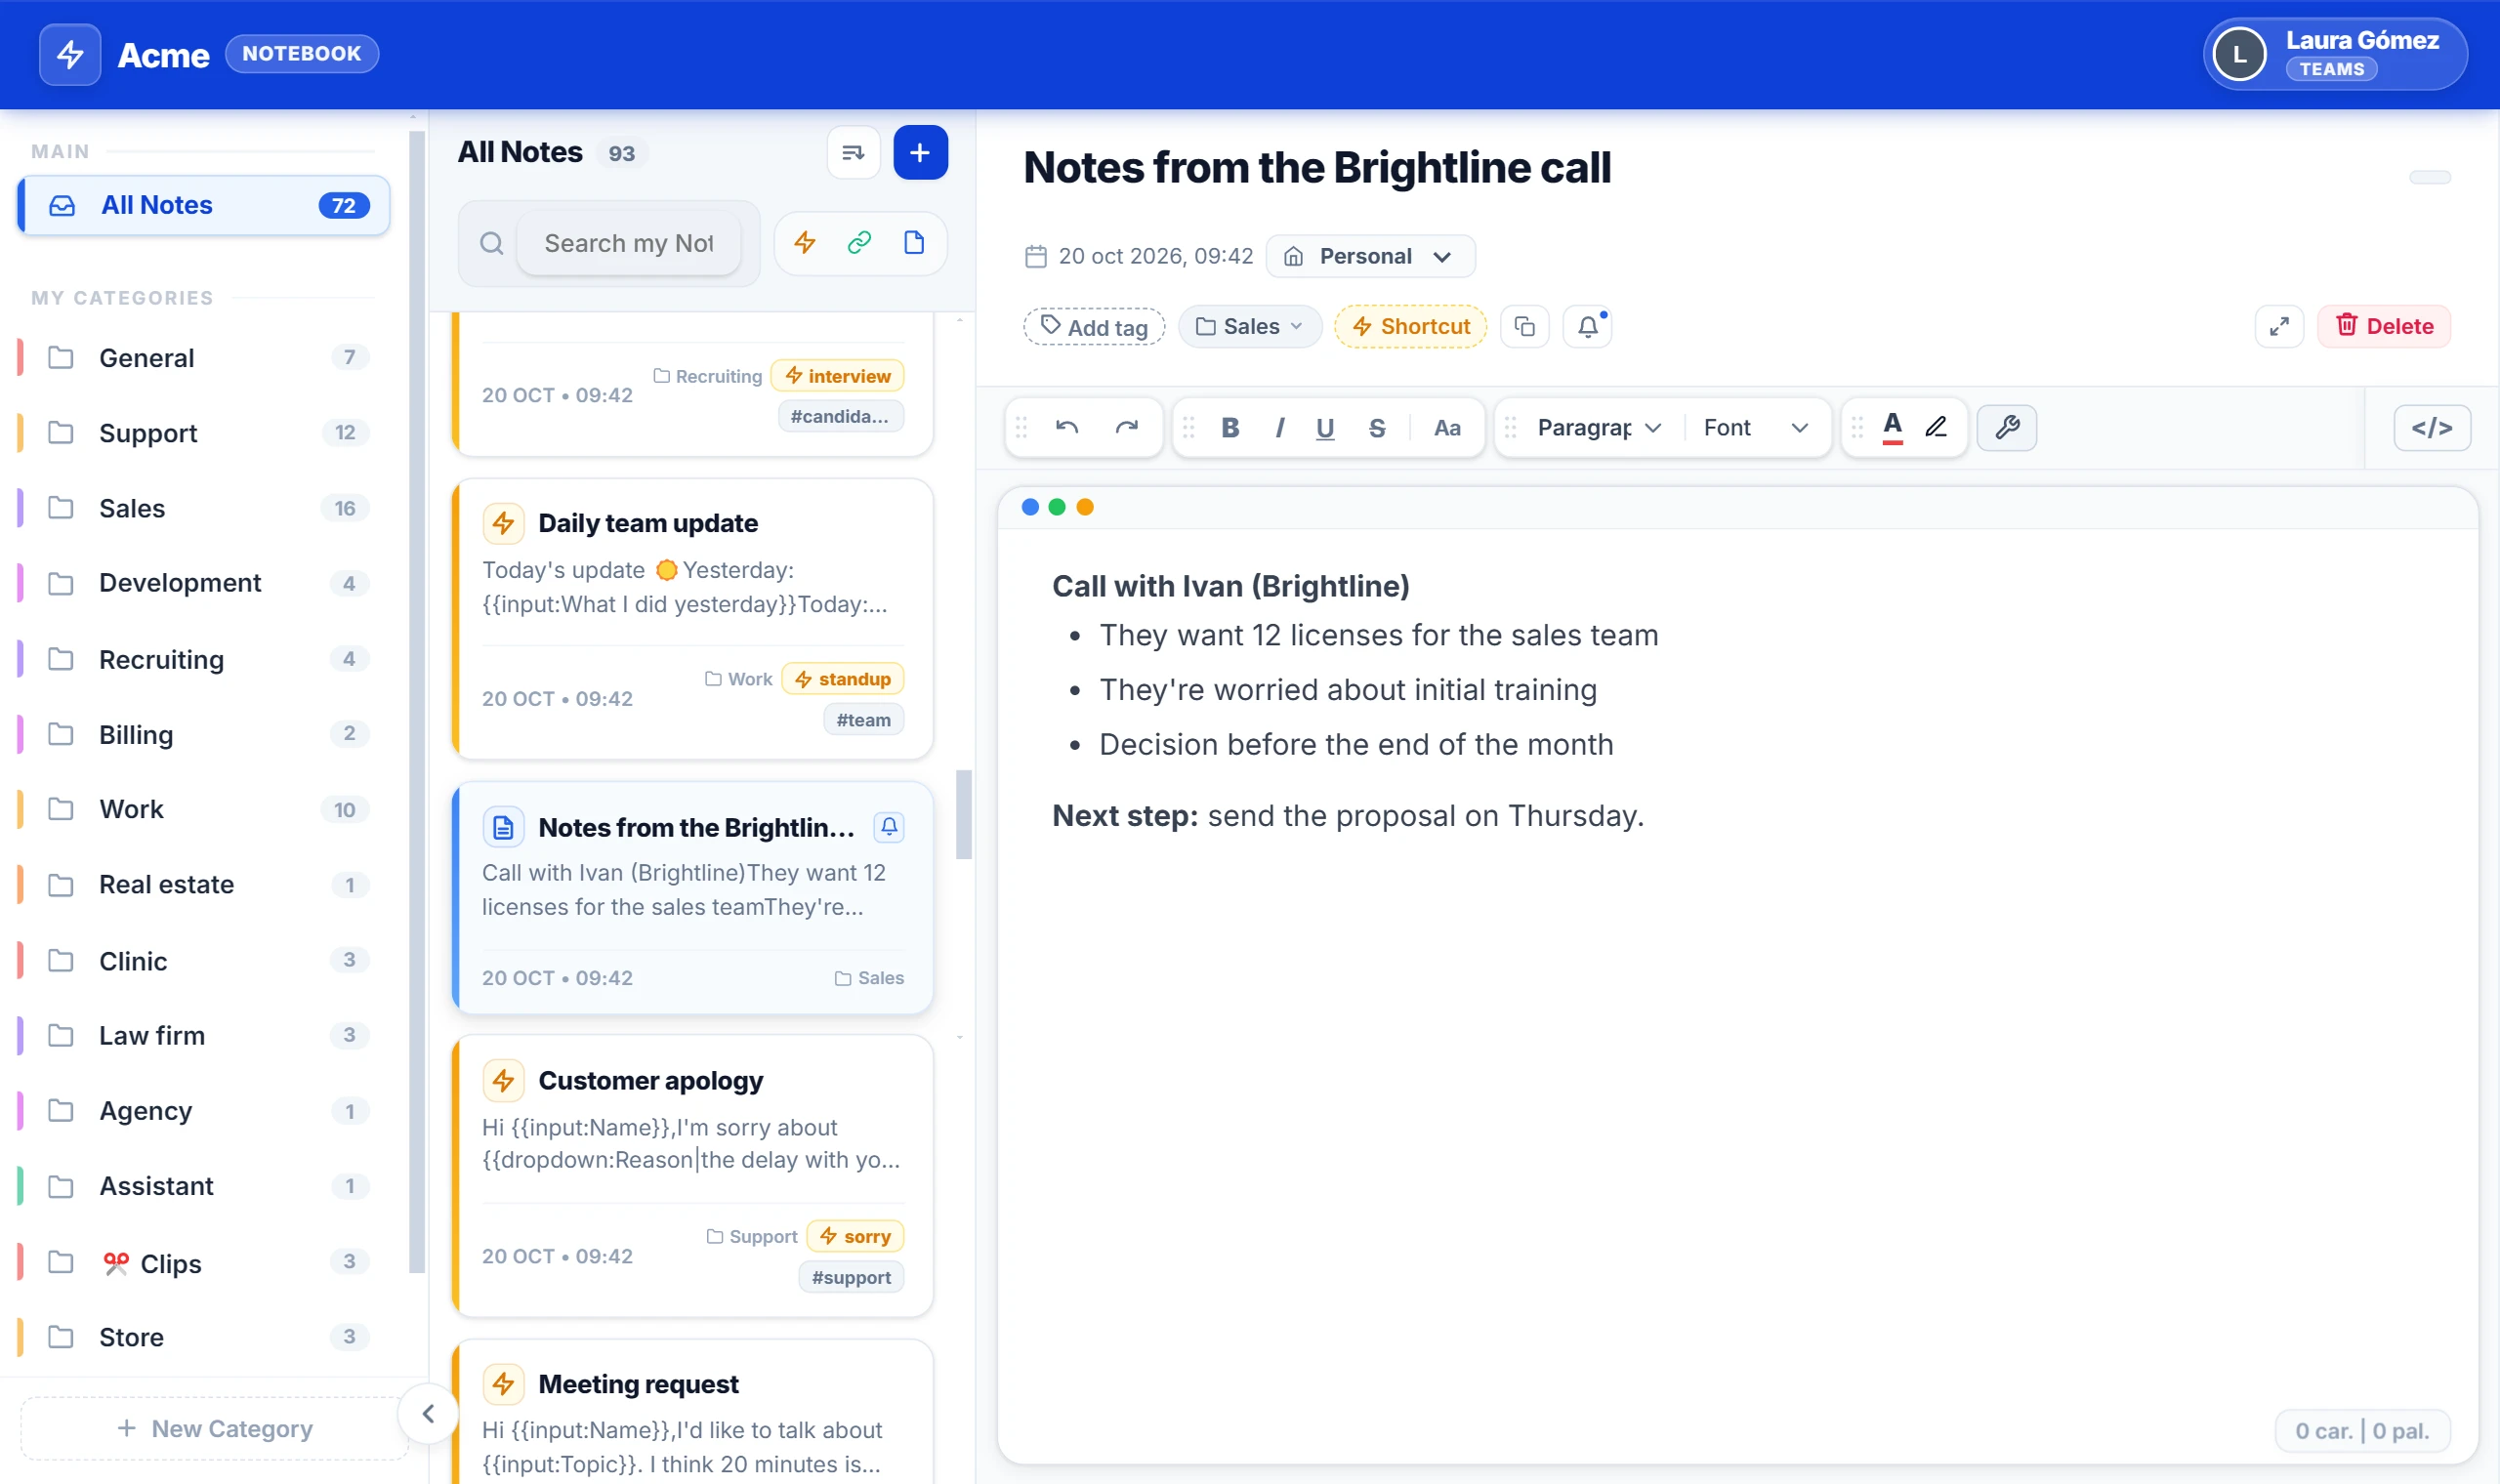2500x1484 pixels.
Task: Click the Add tag button
Action: coord(1094,326)
